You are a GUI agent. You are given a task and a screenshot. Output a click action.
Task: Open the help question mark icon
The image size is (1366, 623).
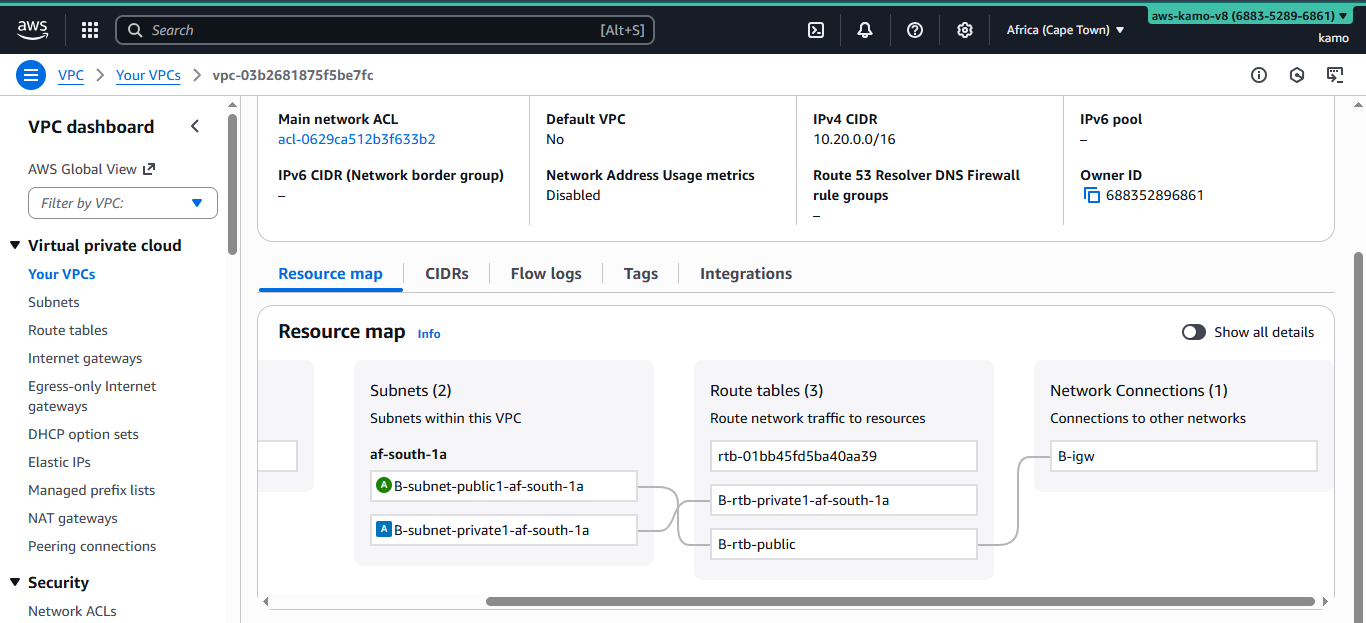[x=914, y=30]
